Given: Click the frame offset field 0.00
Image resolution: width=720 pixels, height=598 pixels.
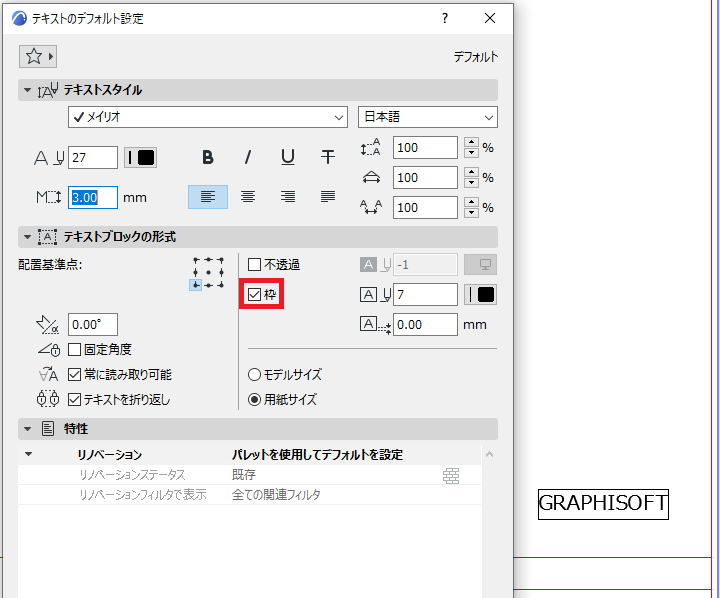Looking at the screenshot, I should (x=425, y=325).
